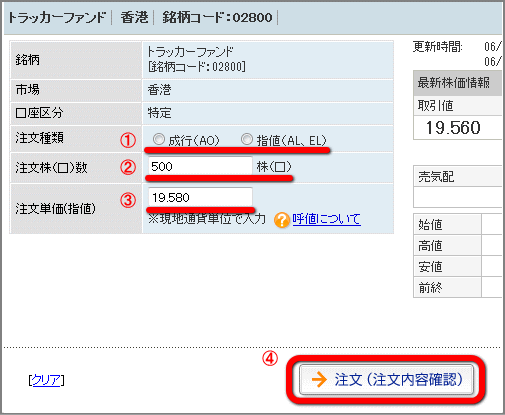Click the 注文株(口)数 quantity field showing 500

200,166
